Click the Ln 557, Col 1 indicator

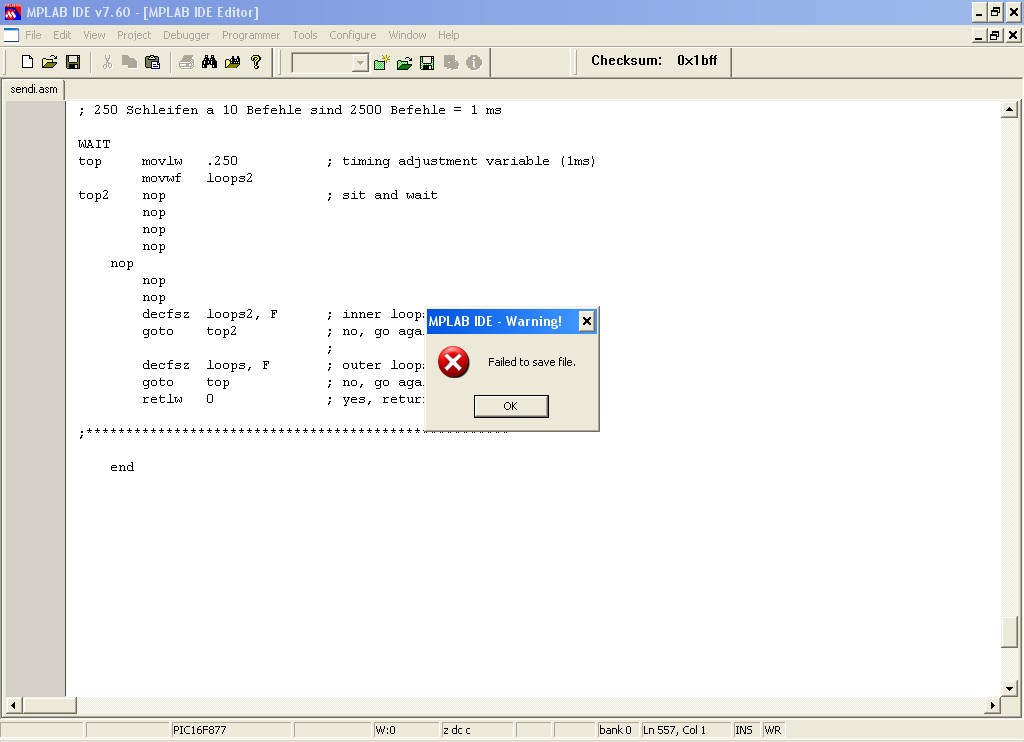(x=686, y=730)
